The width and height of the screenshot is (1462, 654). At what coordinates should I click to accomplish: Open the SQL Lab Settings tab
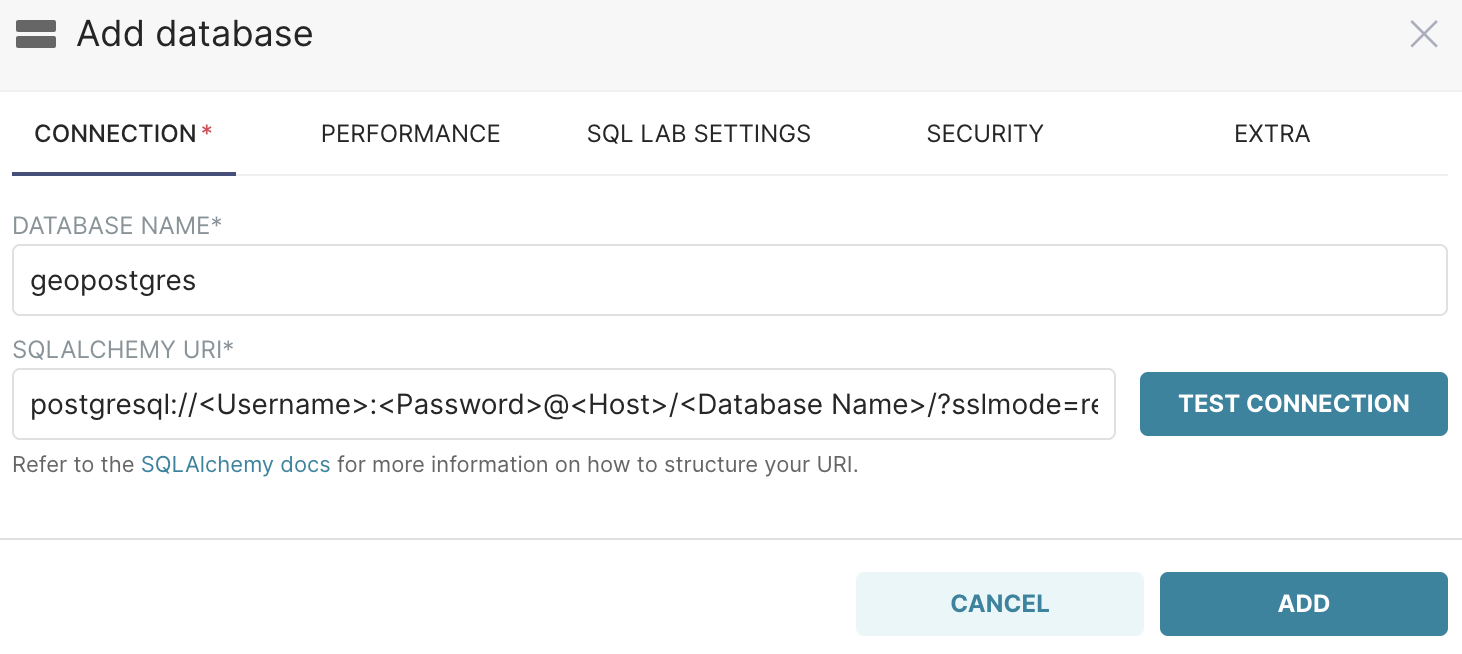698,133
